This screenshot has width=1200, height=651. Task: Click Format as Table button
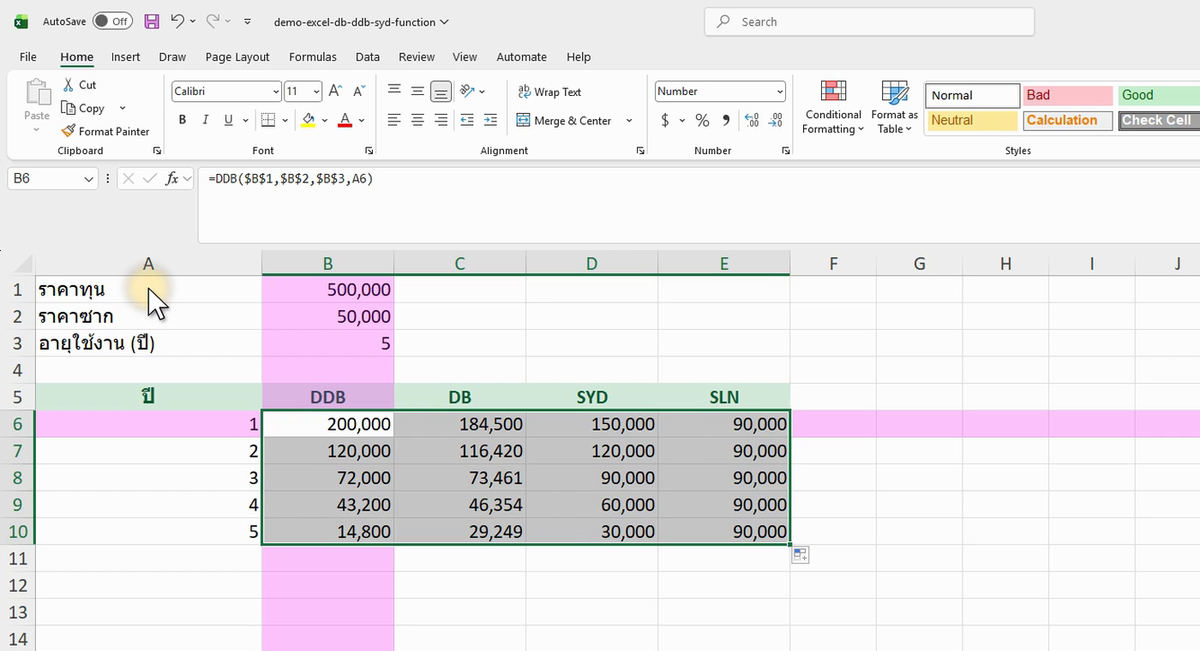pos(894,107)
